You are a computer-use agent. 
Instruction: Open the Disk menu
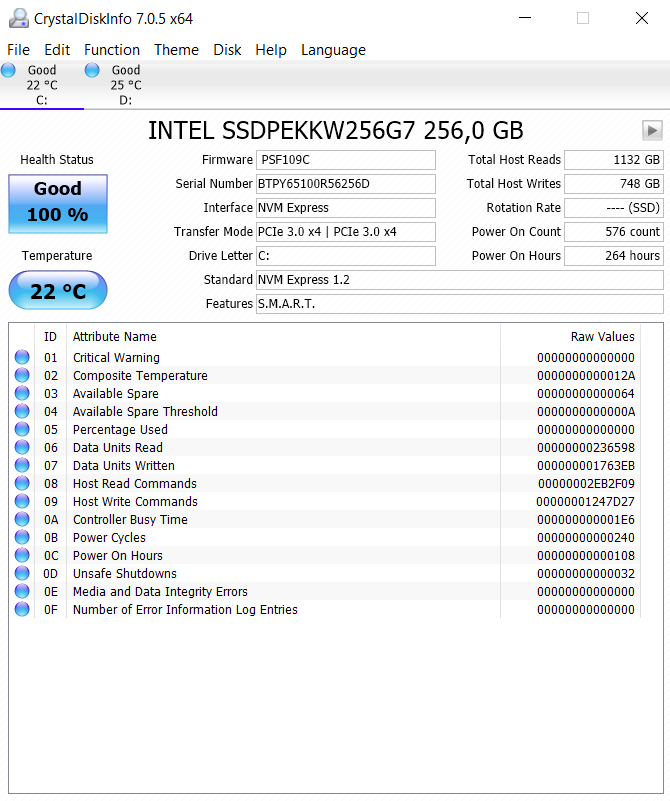tap(227, 50)
